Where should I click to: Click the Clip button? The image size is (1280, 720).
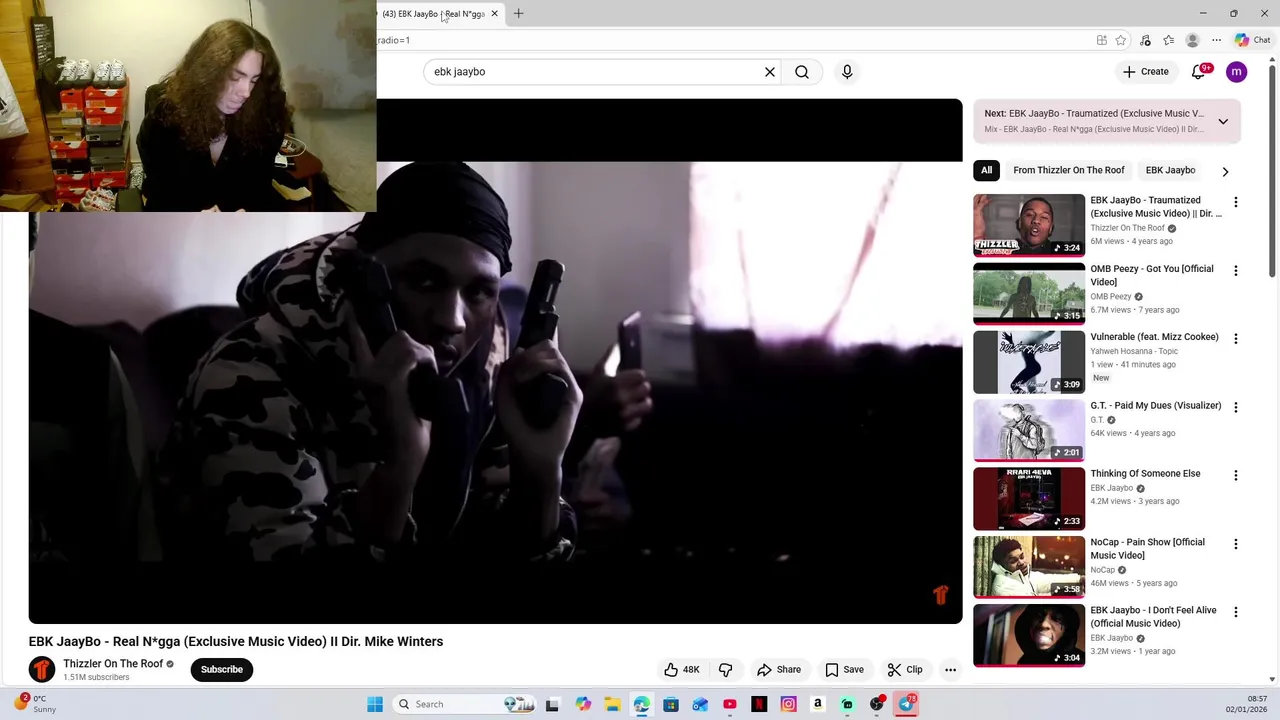pos(904,670)
